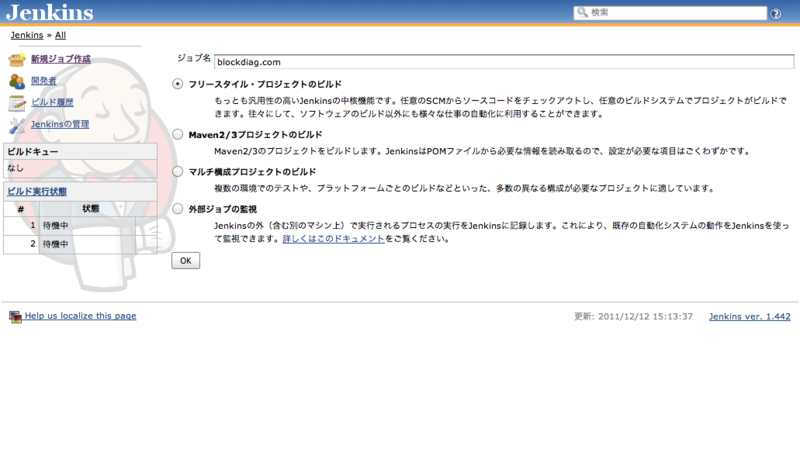Click the Maven2/3プロジェクトのビルド label
Viewport: 800px width, 449px height.
(x=256, y=135)
